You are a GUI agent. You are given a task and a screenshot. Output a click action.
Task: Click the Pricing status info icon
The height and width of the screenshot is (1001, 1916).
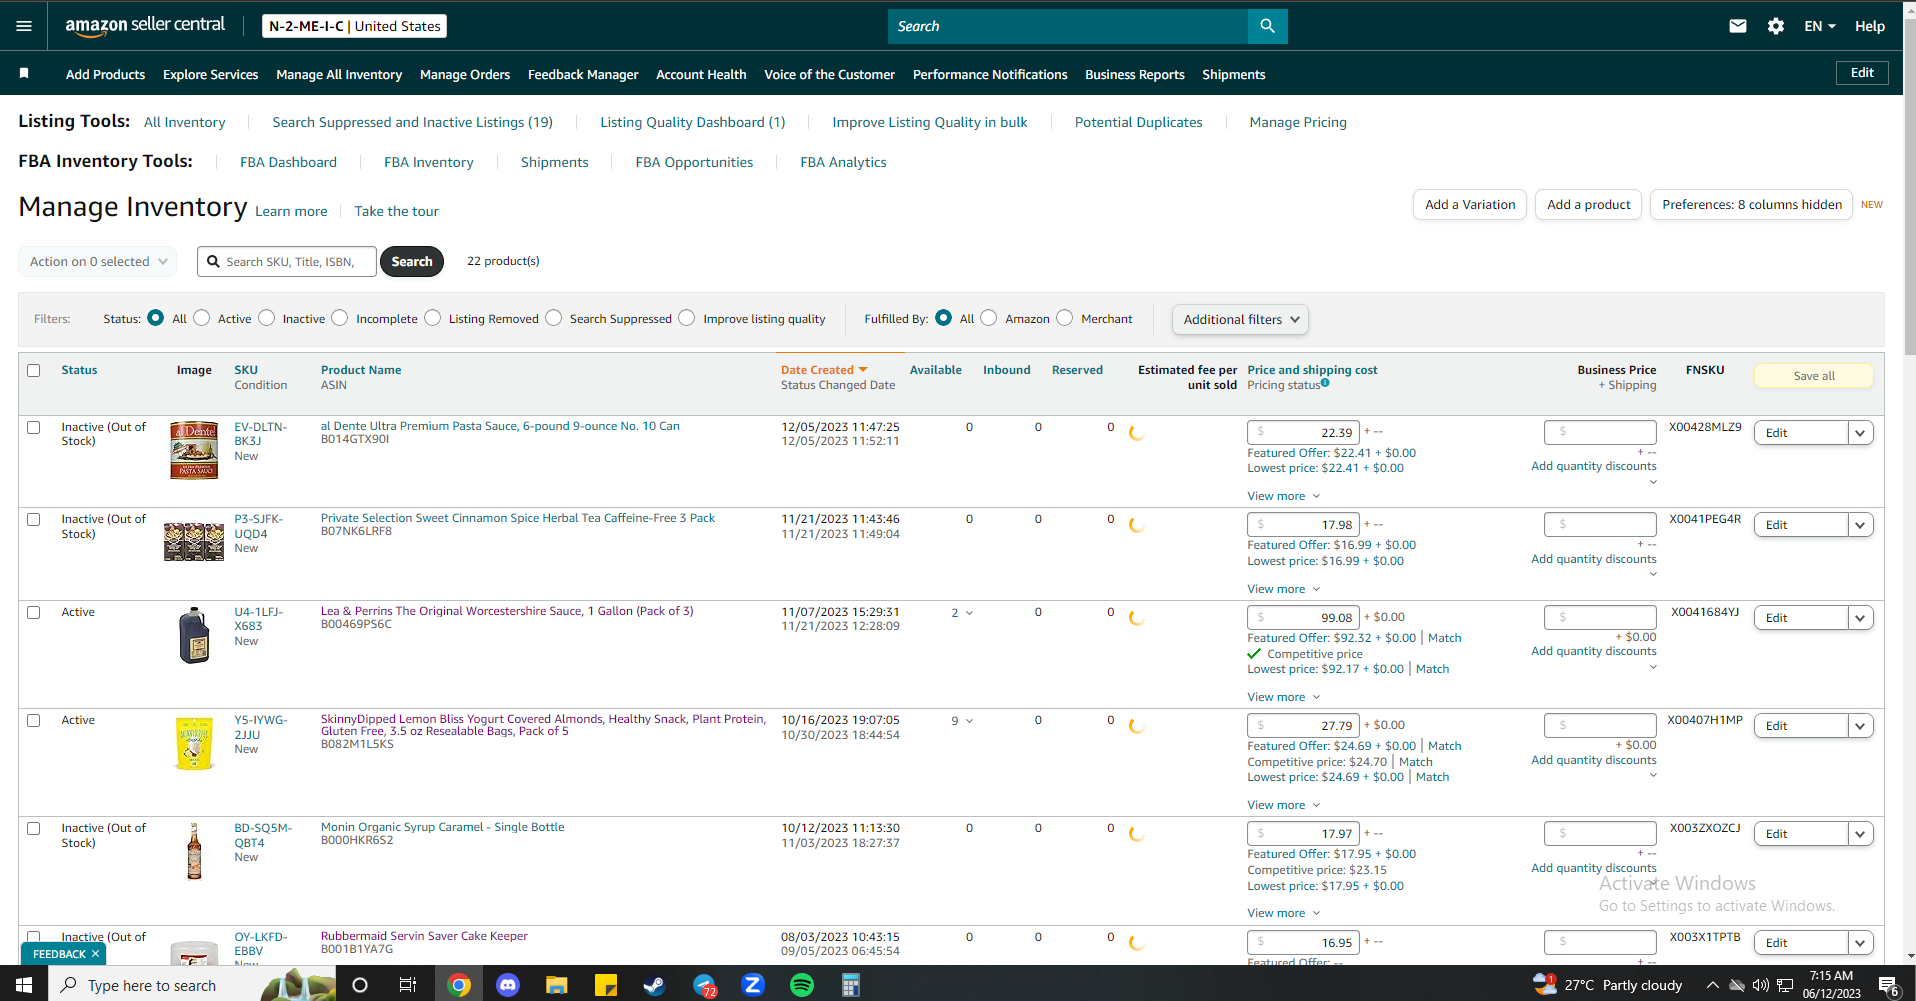click(x=1325, y=383)
